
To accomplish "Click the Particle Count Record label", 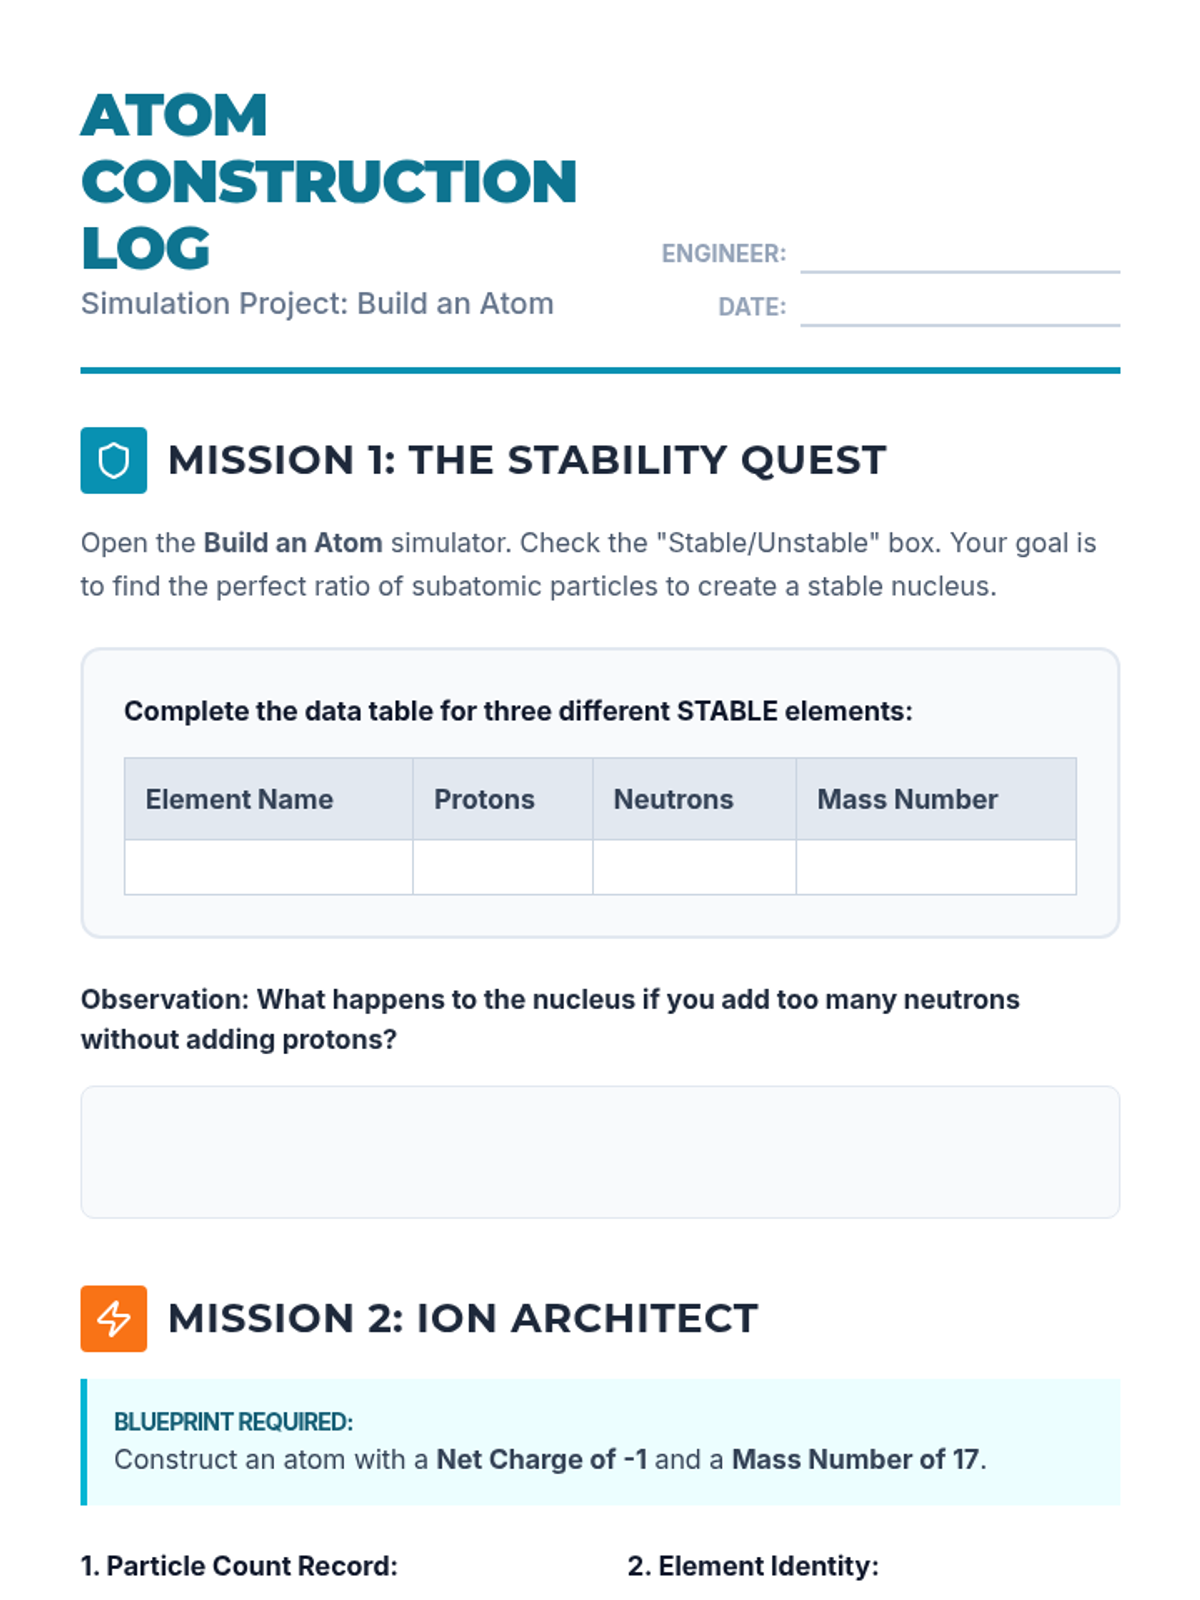I will pyautogui.click(x=239, y=1566).
